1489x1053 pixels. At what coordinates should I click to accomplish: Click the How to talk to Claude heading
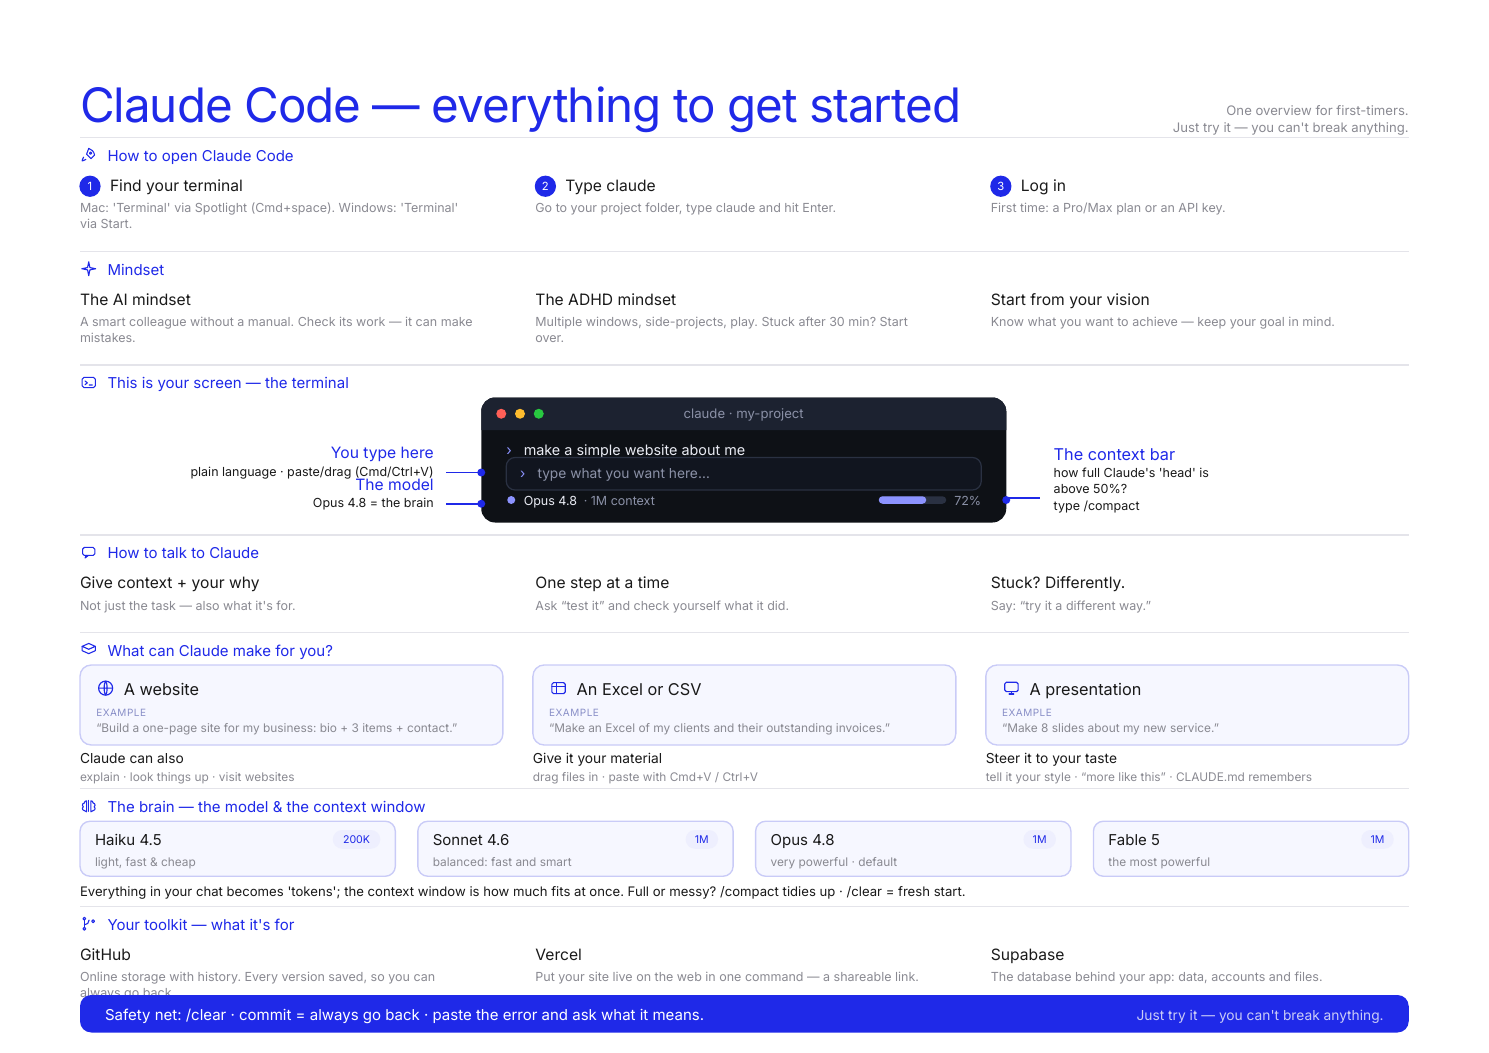click(183, 553)
